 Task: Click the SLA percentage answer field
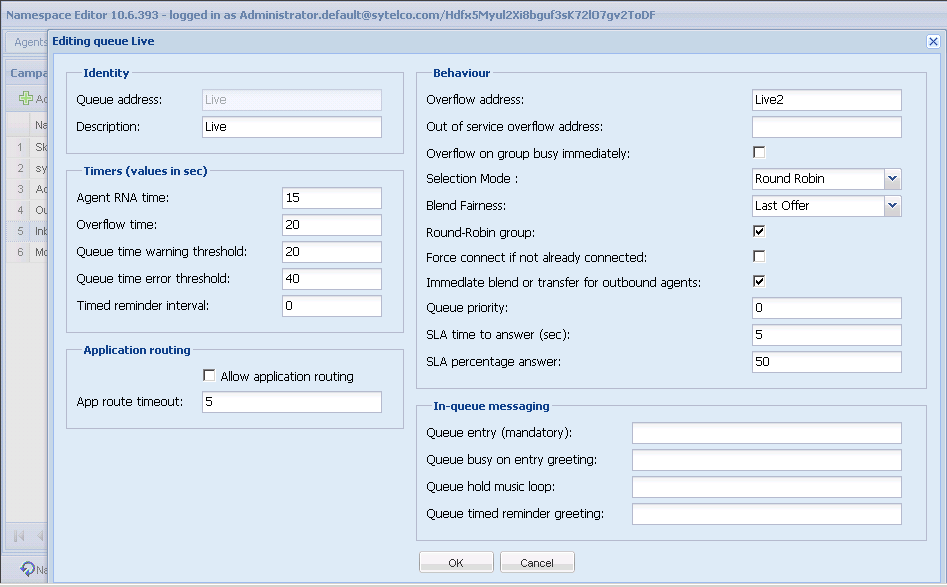tap(827, 362)
